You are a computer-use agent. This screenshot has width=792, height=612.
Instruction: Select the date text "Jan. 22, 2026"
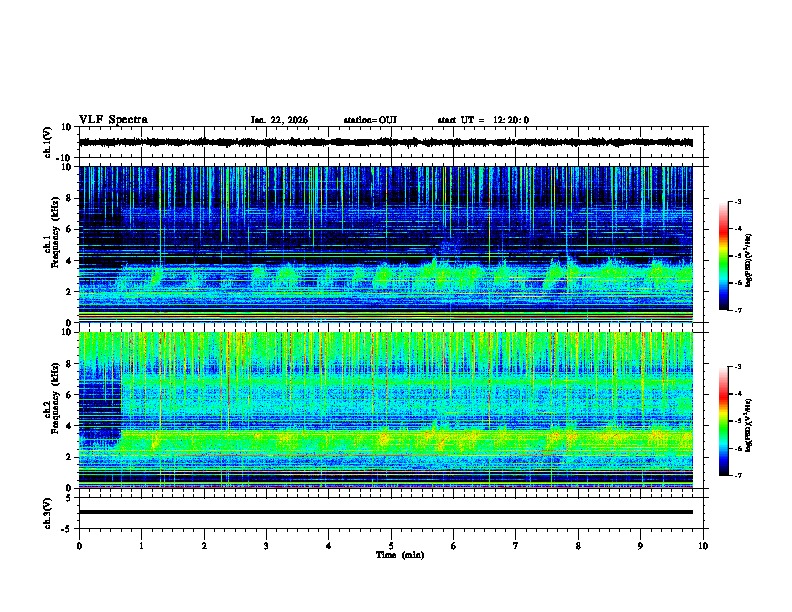tap(279, 120)
